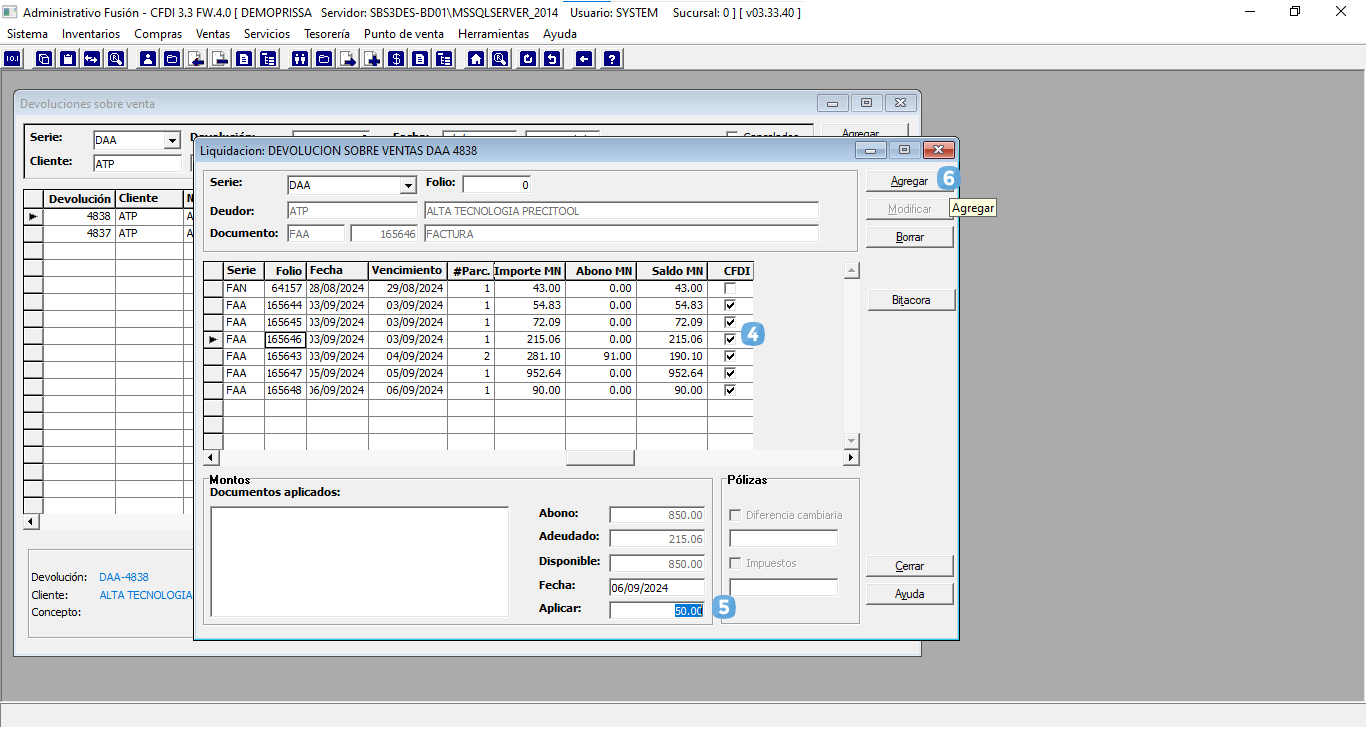Toggle CFDI checkbox for folio 165643
The image size is (1366, 729).
730,356
